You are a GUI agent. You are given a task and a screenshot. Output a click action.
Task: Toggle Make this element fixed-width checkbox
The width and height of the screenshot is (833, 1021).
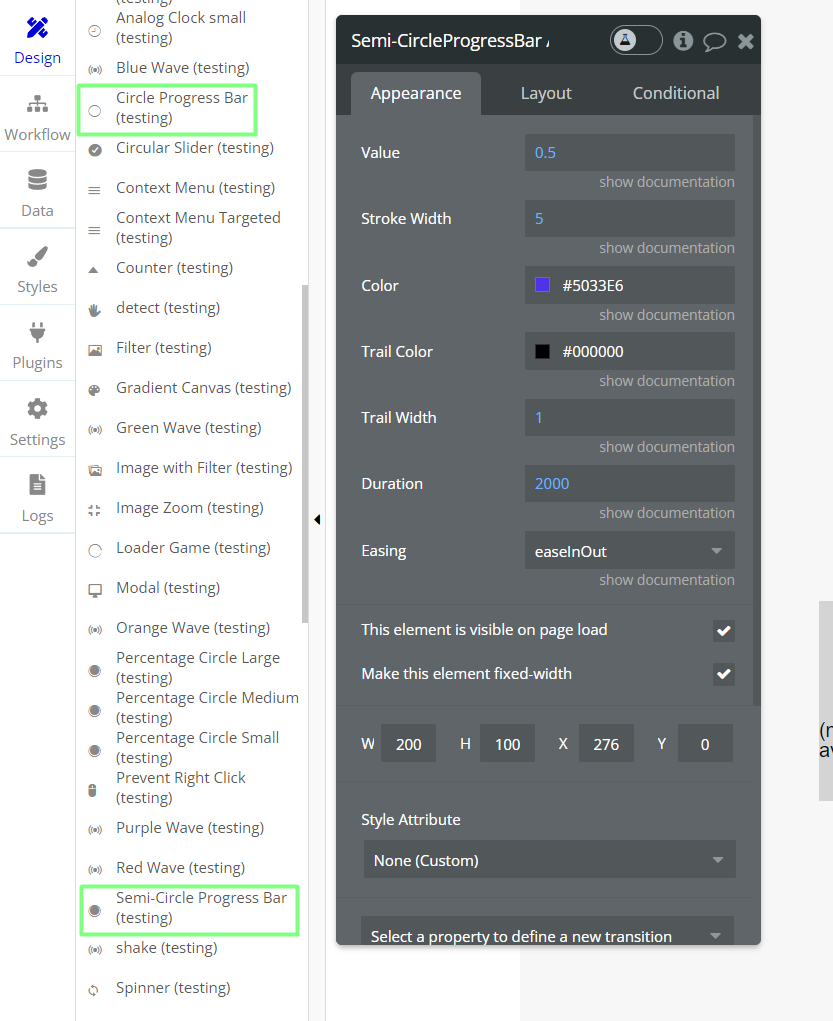pos(724,674)
